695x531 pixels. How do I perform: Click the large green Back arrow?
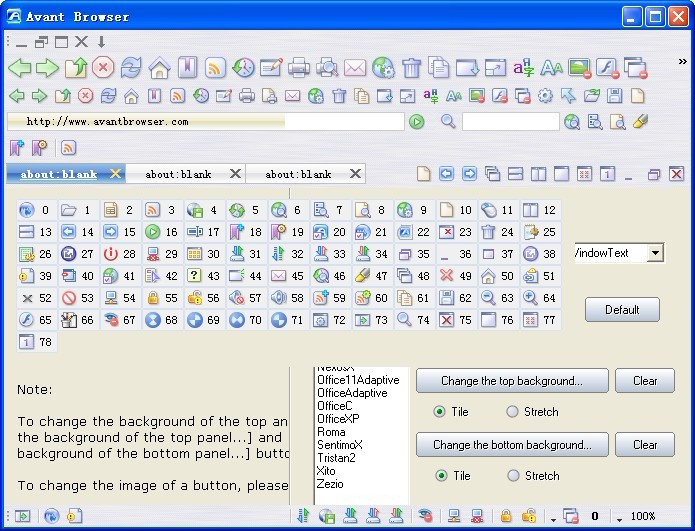point(20,68)
